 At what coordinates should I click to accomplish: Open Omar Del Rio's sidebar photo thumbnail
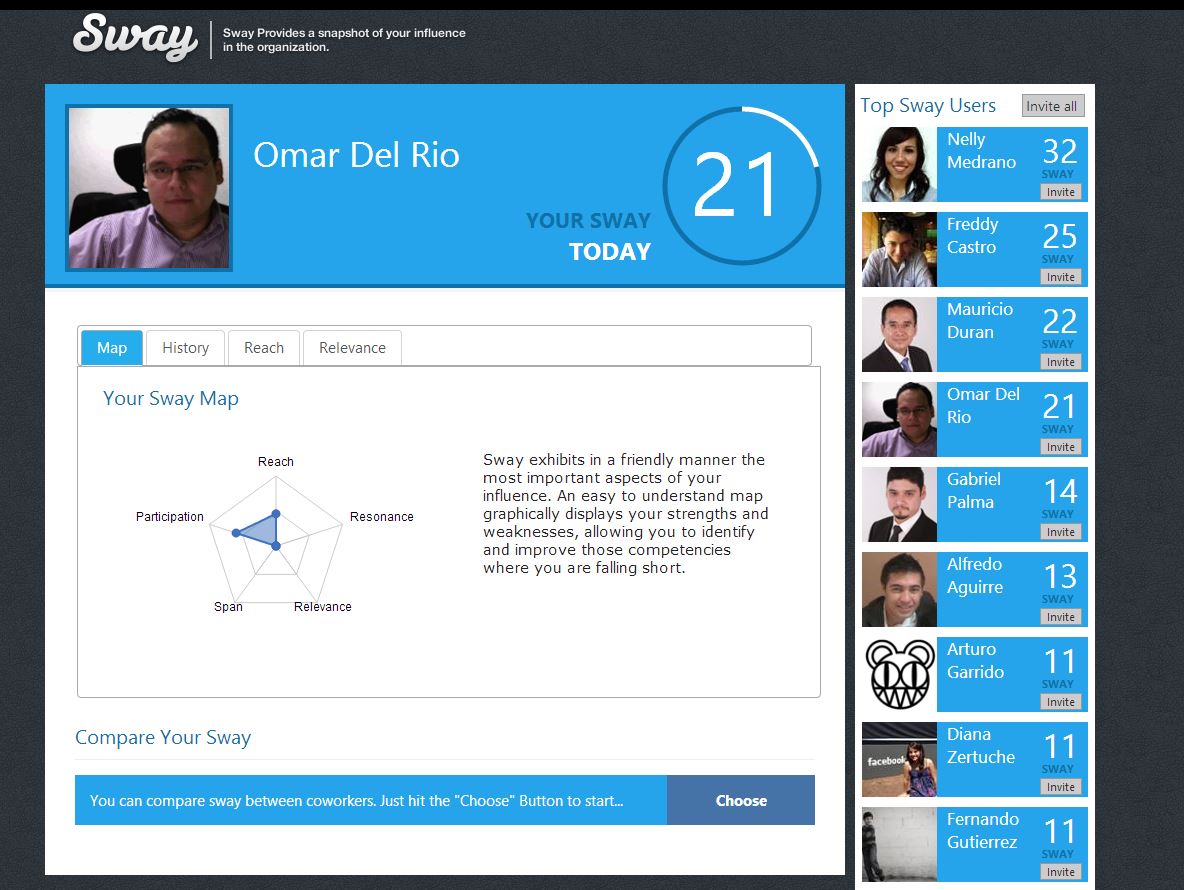pos(899,419)
